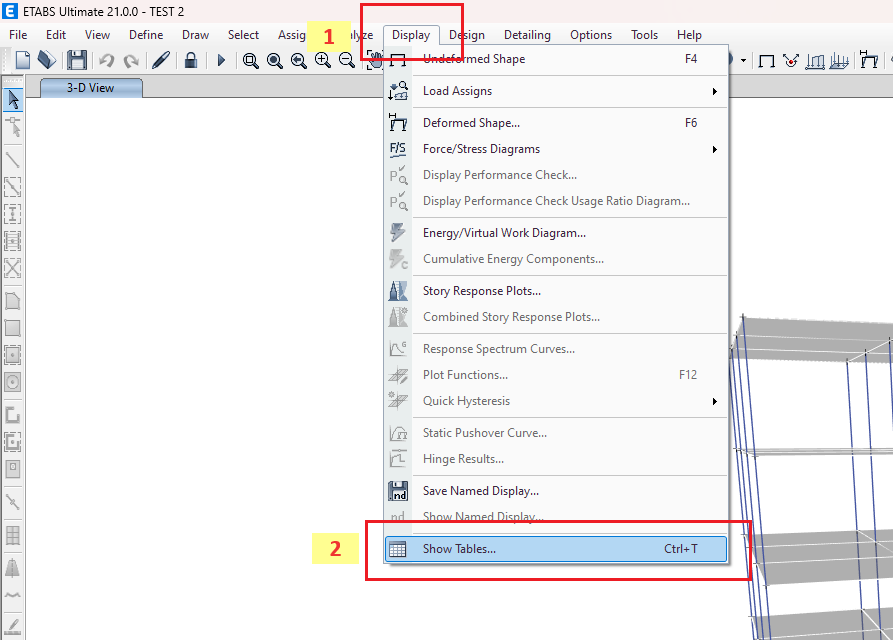Open Save Named Display option

(x=480, y=491)
